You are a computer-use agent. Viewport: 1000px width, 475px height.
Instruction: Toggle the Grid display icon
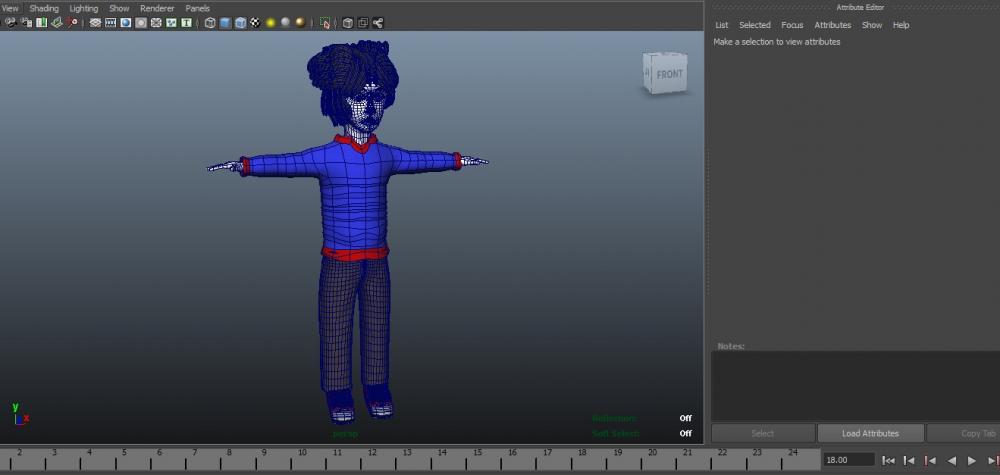[x=95, y=22]
